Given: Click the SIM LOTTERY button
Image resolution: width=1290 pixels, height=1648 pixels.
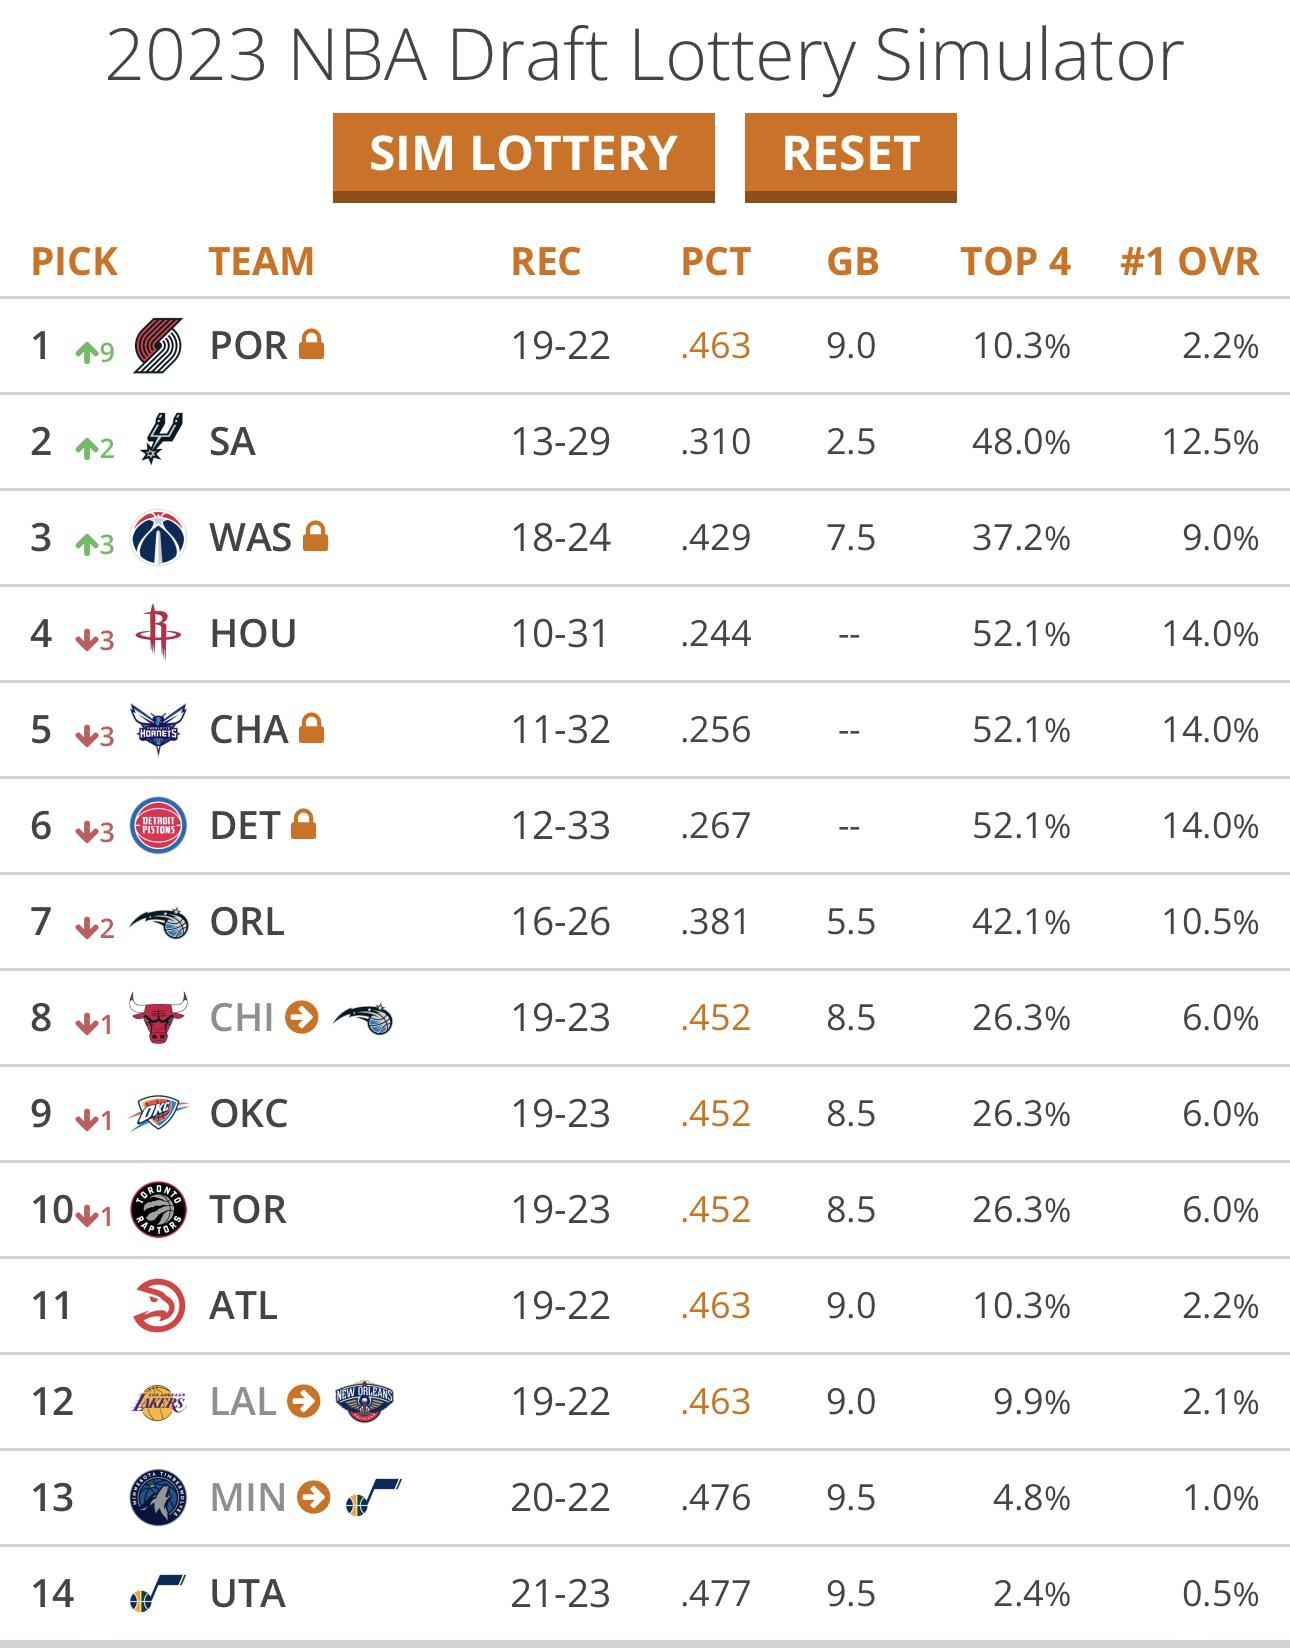Looking at the screenshot, I should (x=523, y=156).
